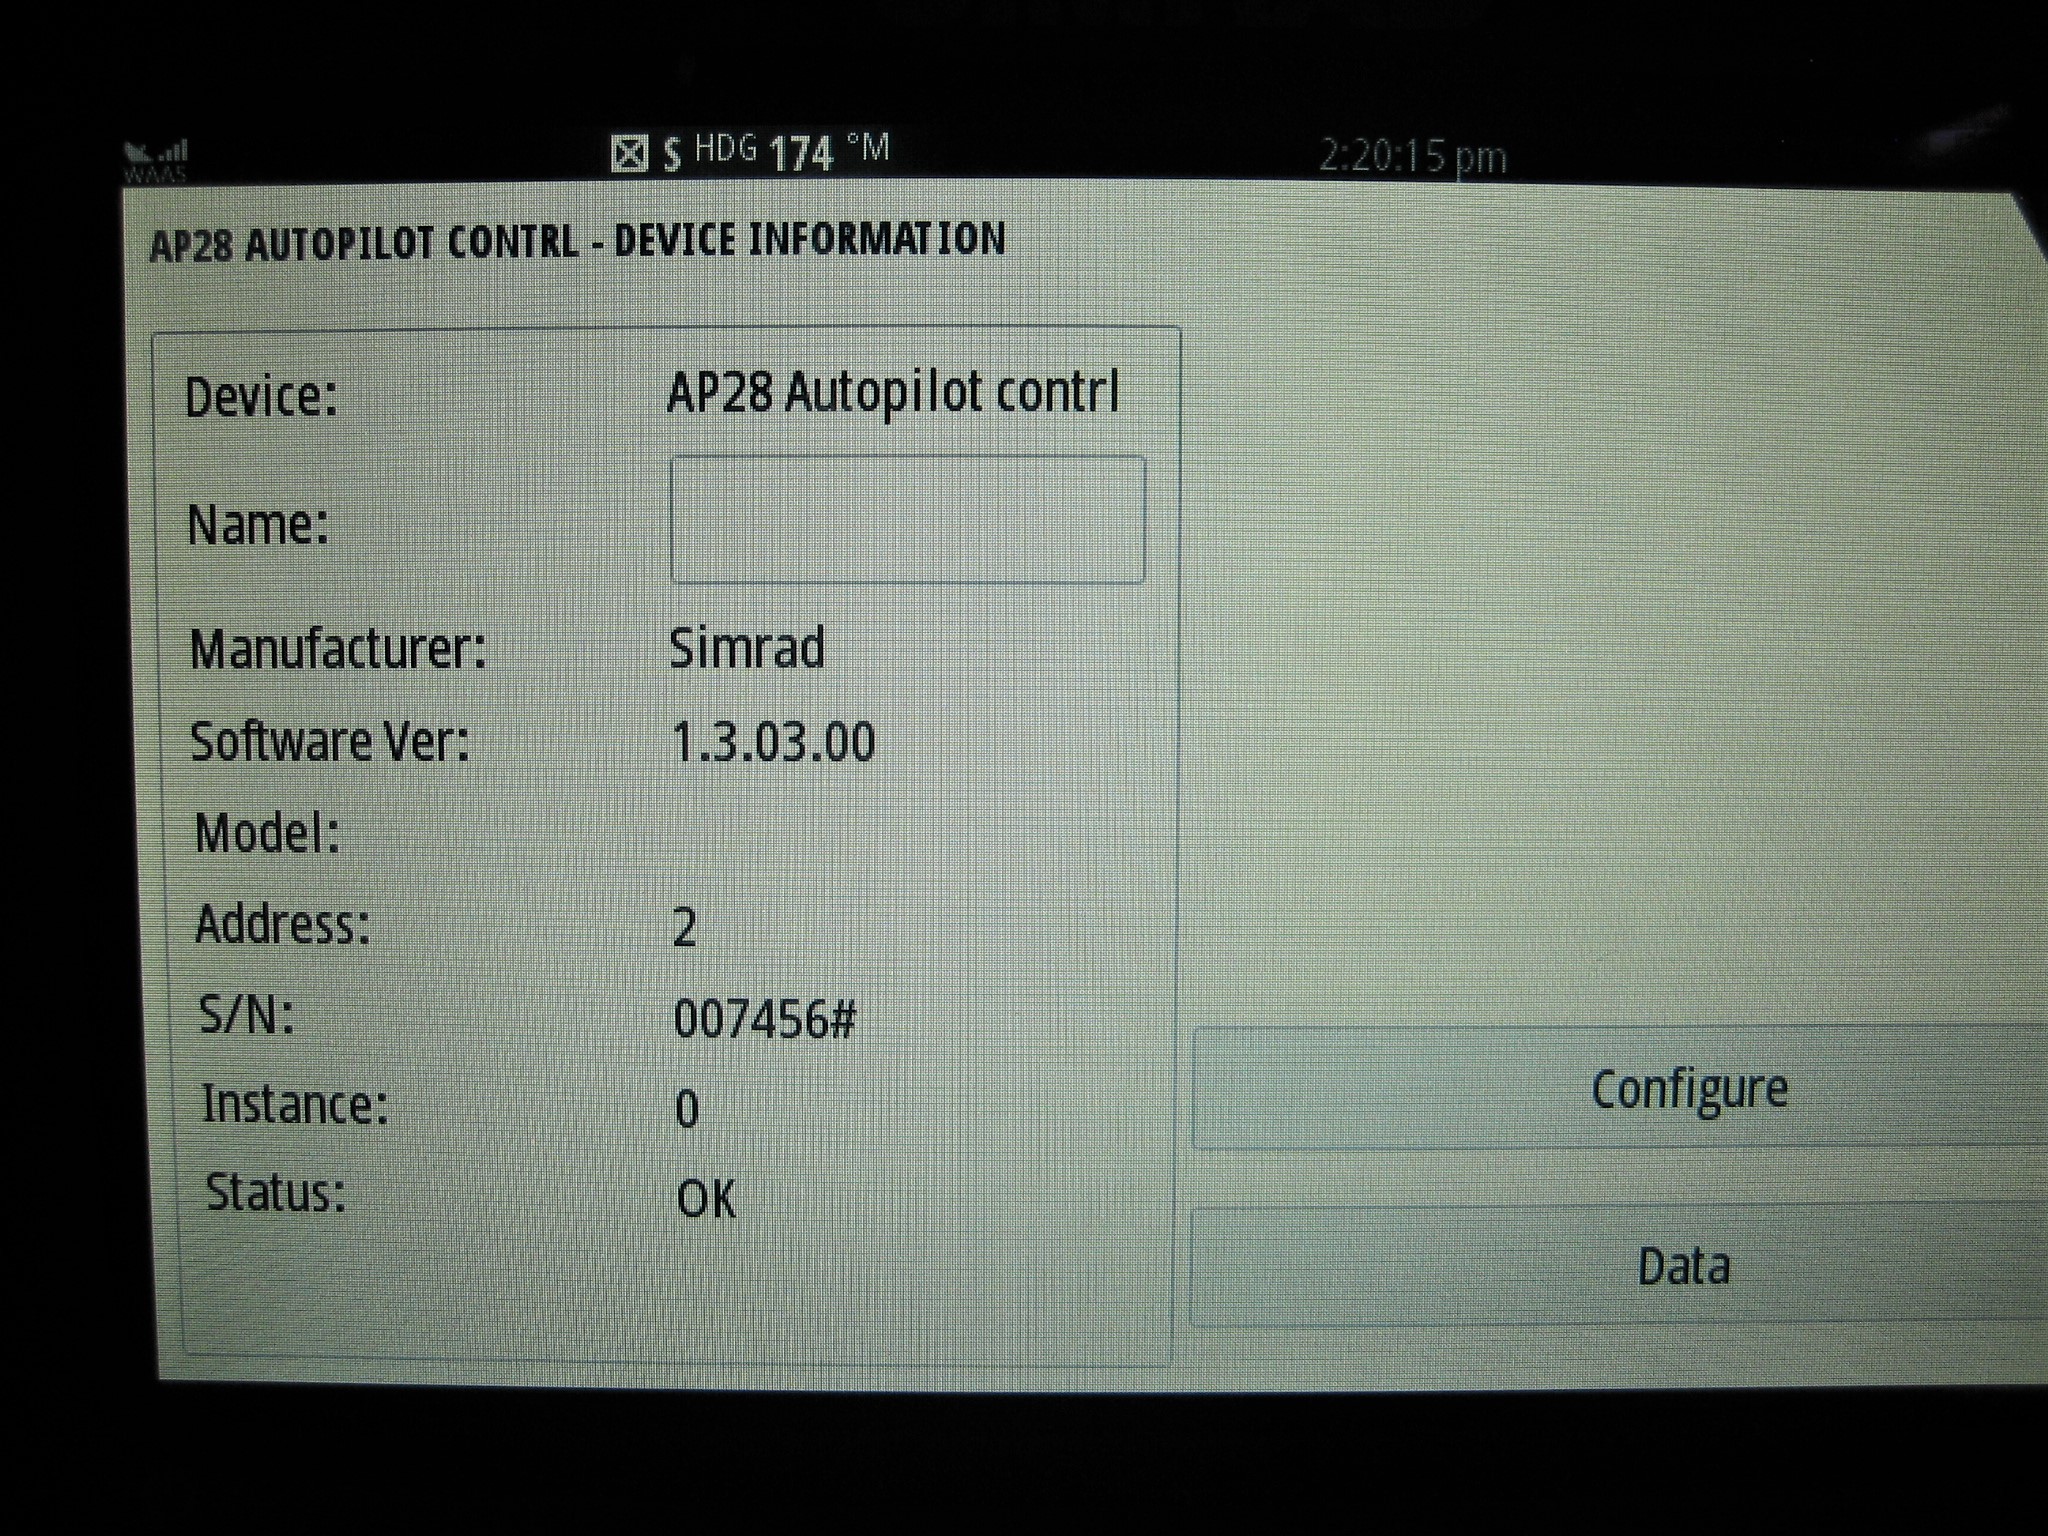2048x1536 pixels.
Task: Tap the Manufacturer value Simrad
Action: [x=747, y=650]
